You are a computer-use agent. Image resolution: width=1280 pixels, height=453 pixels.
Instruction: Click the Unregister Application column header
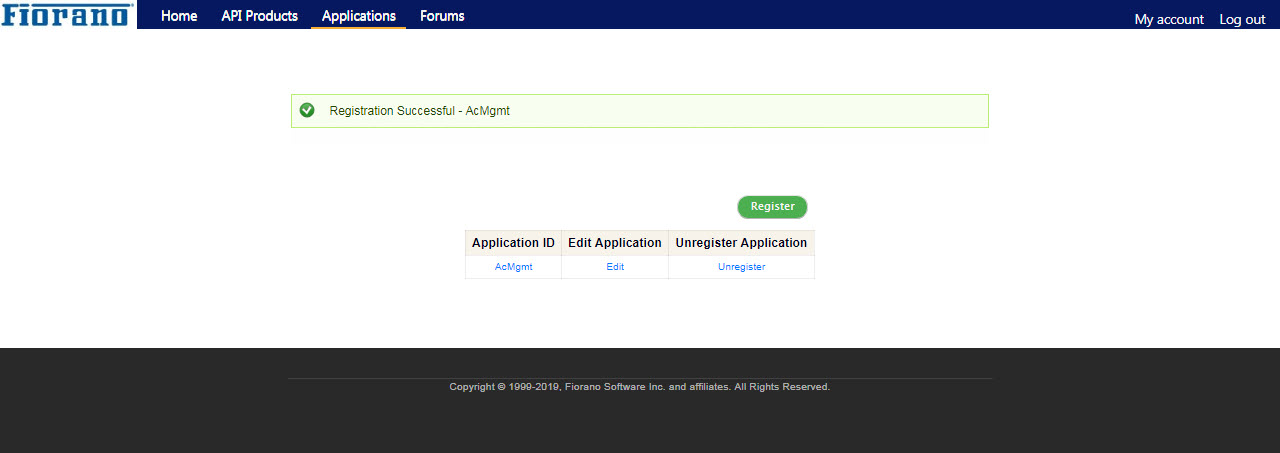[741, 243]
